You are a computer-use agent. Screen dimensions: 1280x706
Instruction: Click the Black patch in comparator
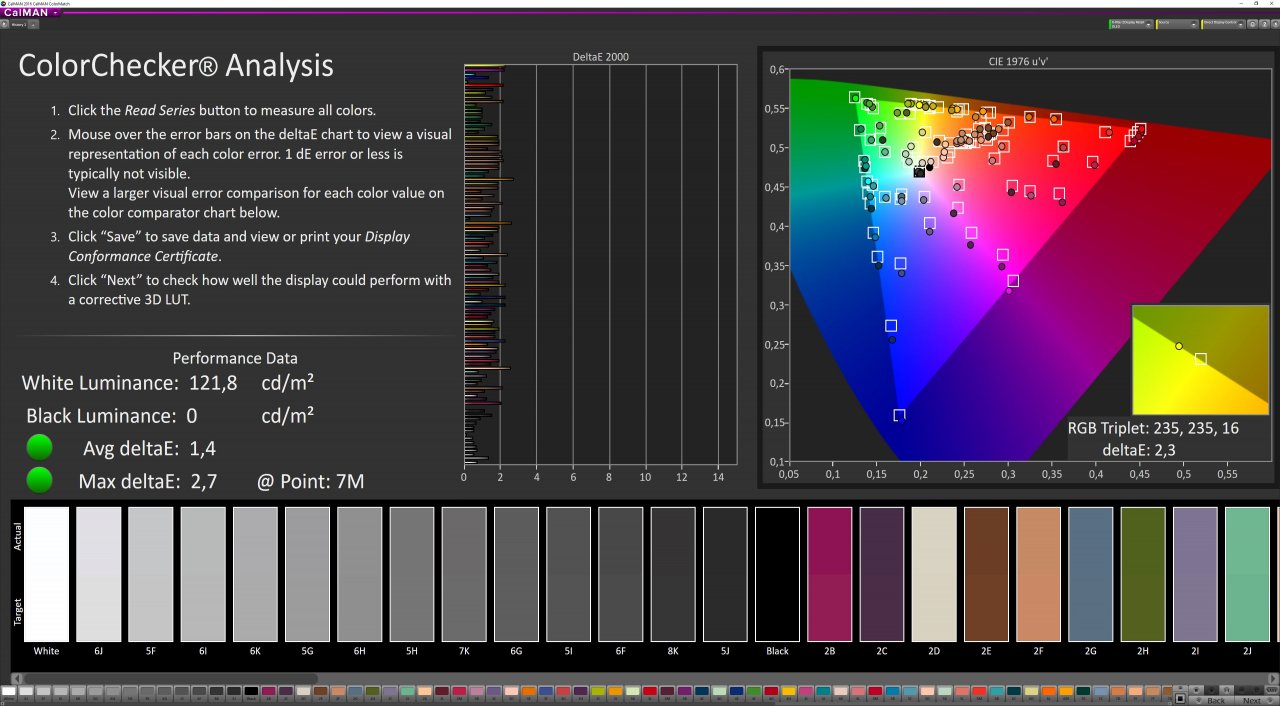pyautogui.click(x=778, y=574)
